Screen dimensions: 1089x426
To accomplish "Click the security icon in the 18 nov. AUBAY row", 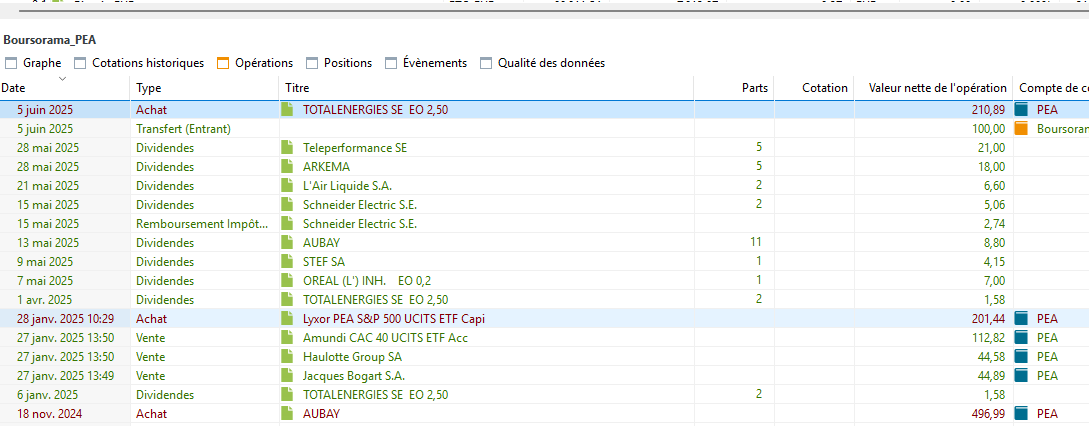I will coord(288,413).
